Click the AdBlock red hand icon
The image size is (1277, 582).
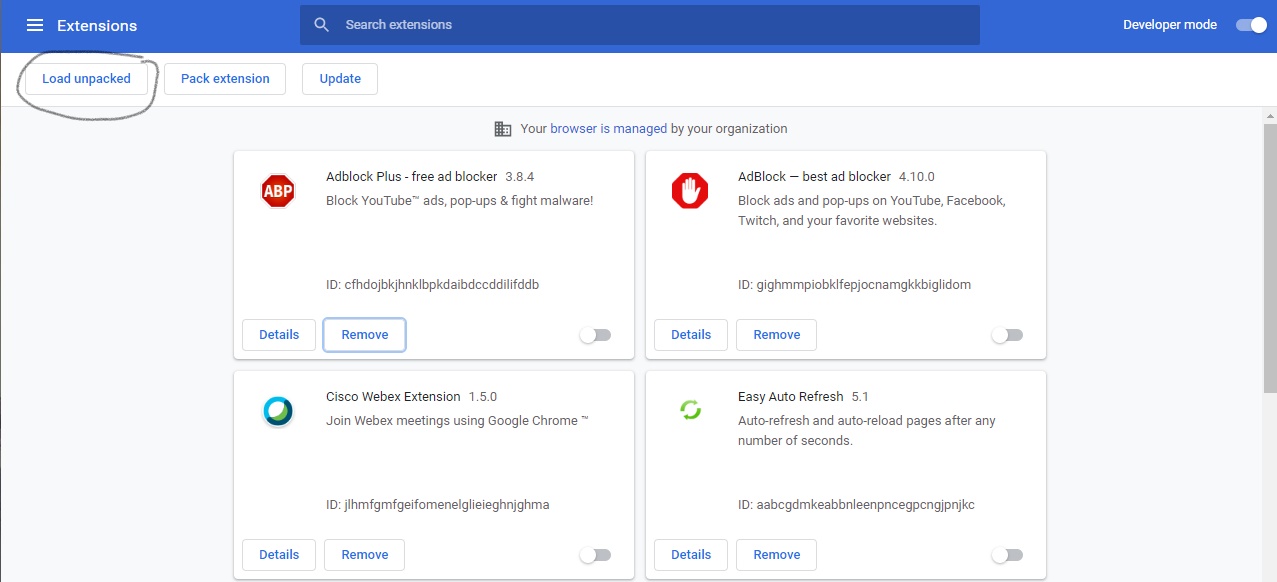point(690,191)
